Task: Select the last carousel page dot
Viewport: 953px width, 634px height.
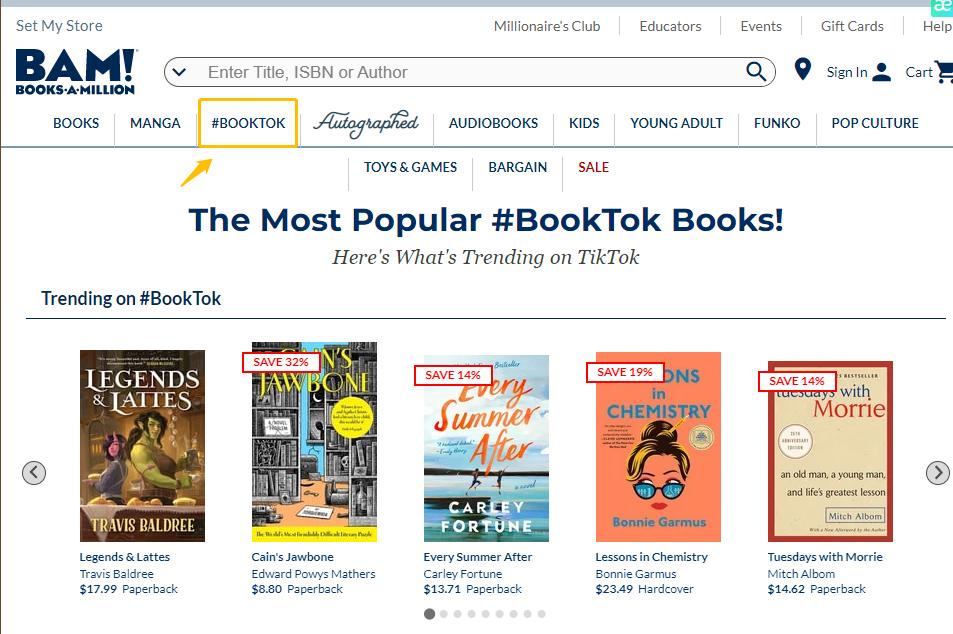Action: 542,614
